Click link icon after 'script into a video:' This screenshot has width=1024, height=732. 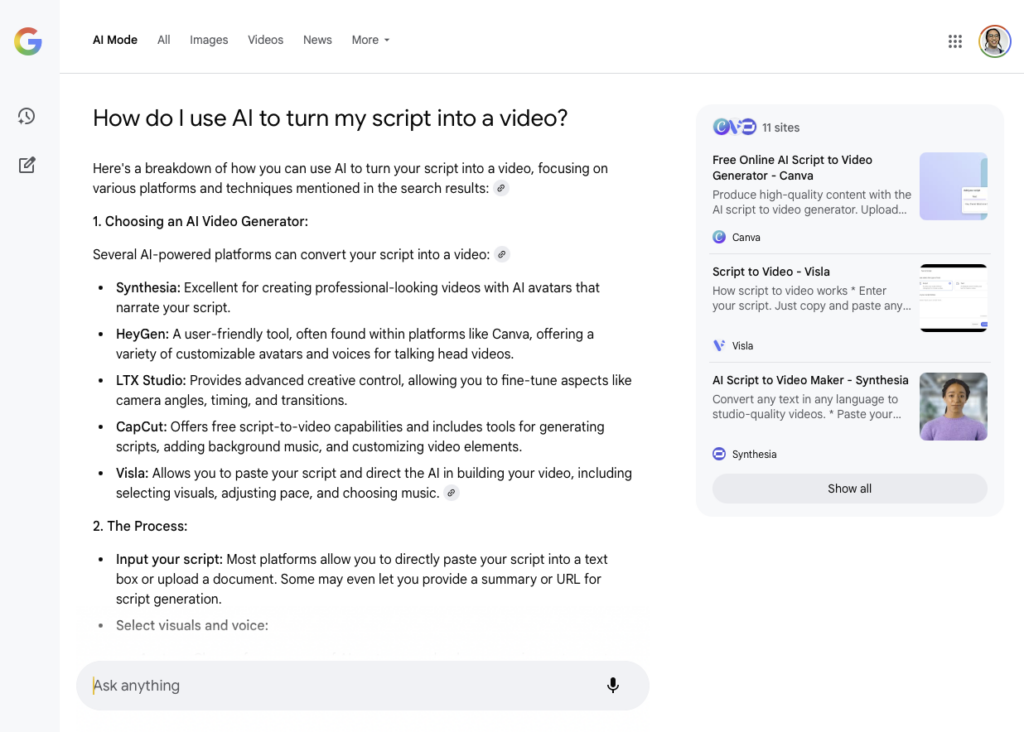502,255
